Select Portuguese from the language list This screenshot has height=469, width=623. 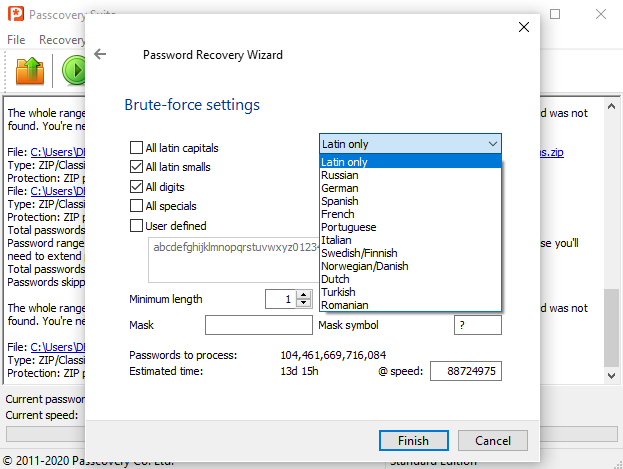pos(410,227)
